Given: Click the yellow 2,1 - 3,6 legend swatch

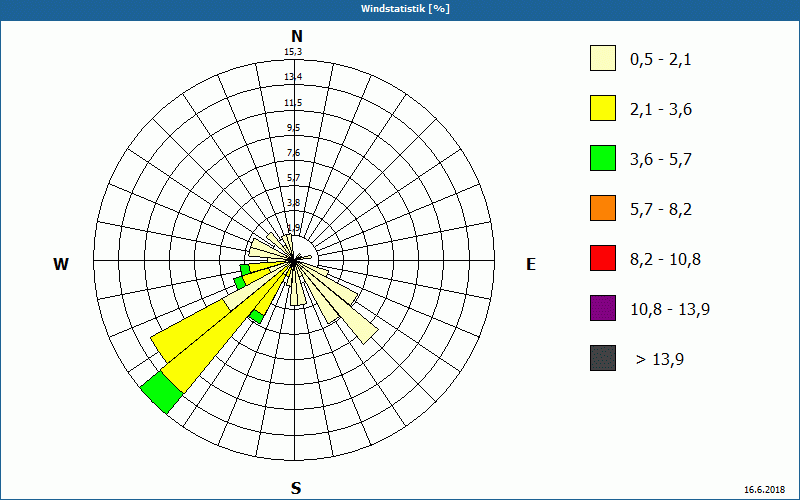Looking at the screenshot, I should 603,108.
